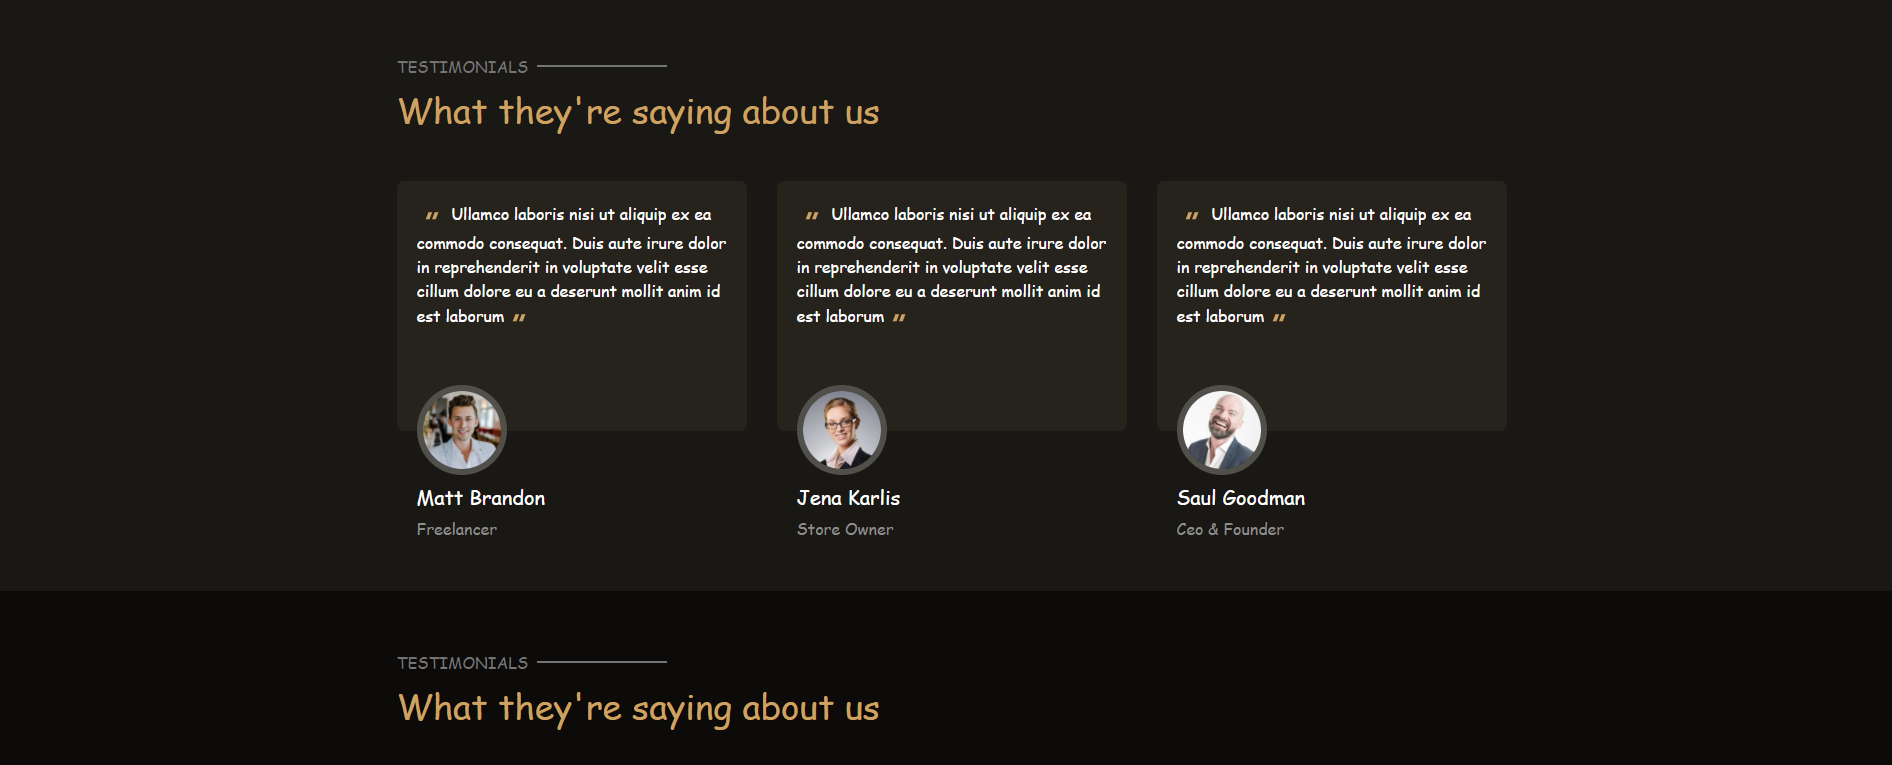This screenshot has height=765, width=1892.
Task: Click the Freelancer job title
Action: tap(457, 530)
